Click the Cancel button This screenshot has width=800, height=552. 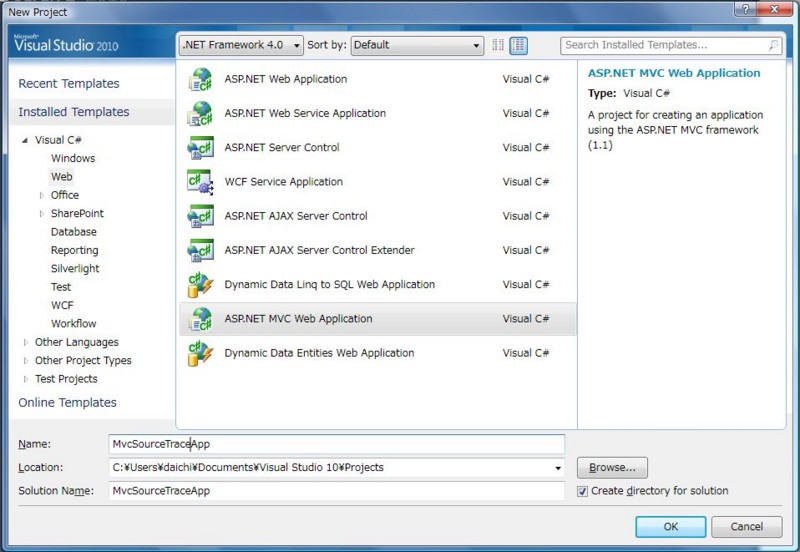pyautogui.click(x=746, y=527)
